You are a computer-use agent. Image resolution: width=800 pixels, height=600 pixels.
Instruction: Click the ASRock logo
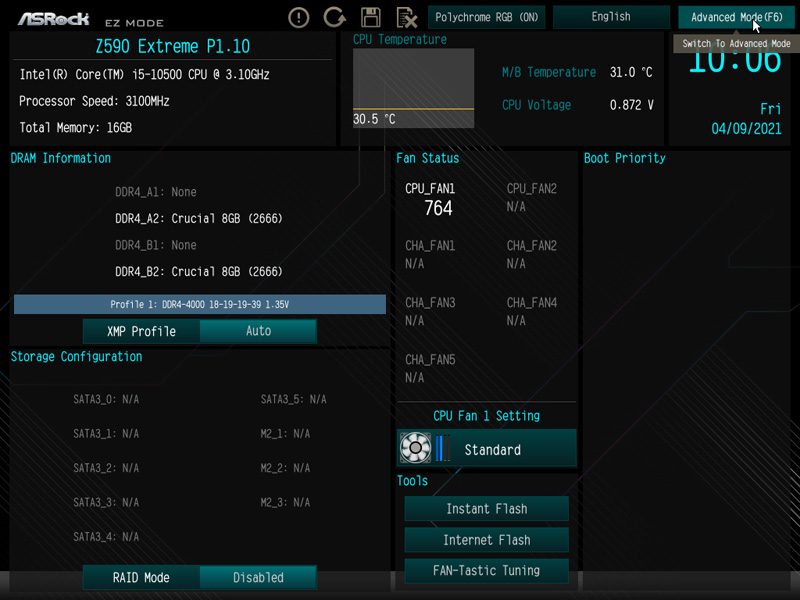[54, 19]
